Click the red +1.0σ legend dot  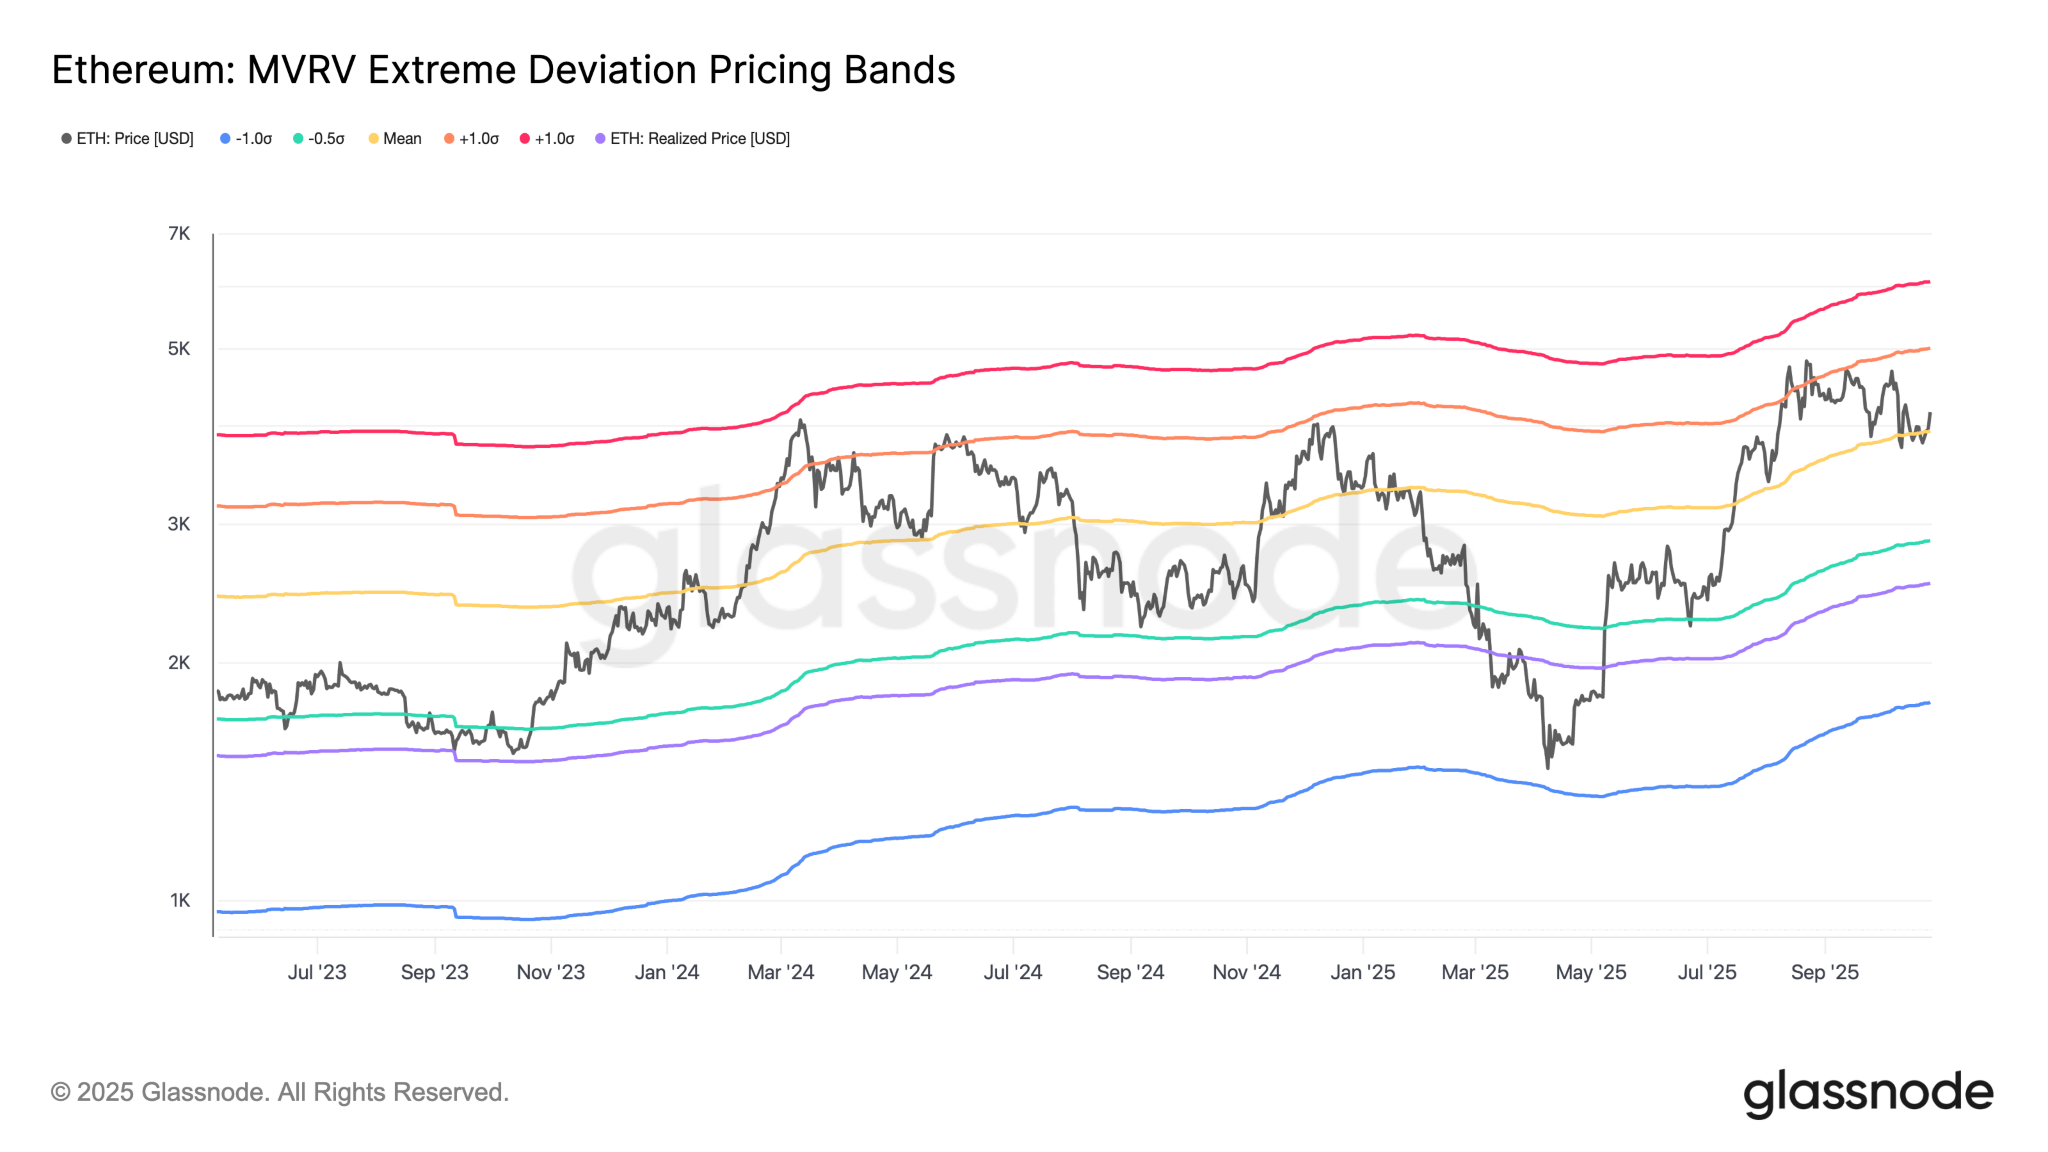[x=524, y=139]
